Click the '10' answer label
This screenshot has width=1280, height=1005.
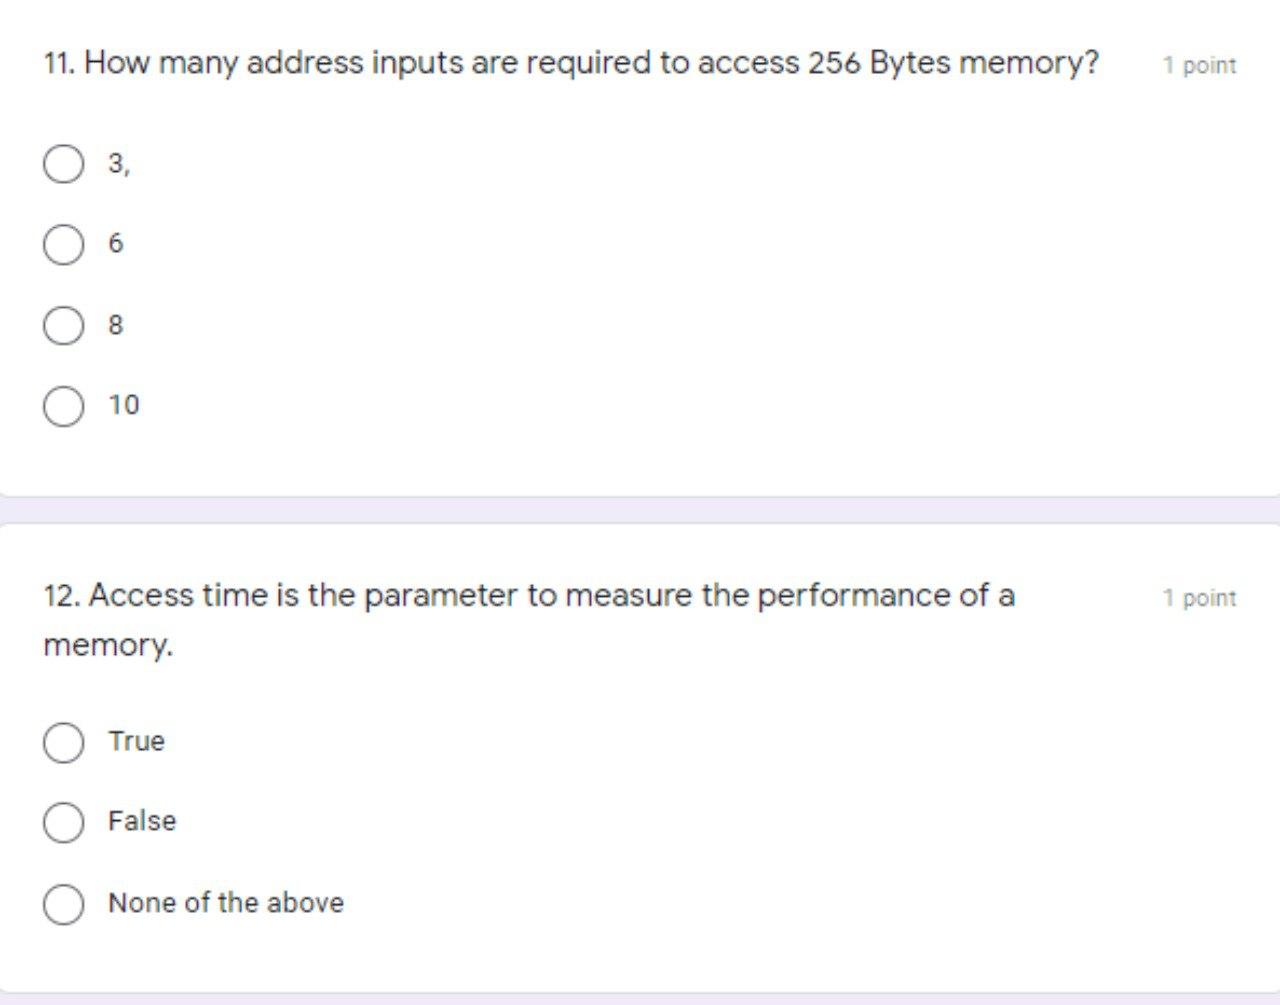click(124, 405)
